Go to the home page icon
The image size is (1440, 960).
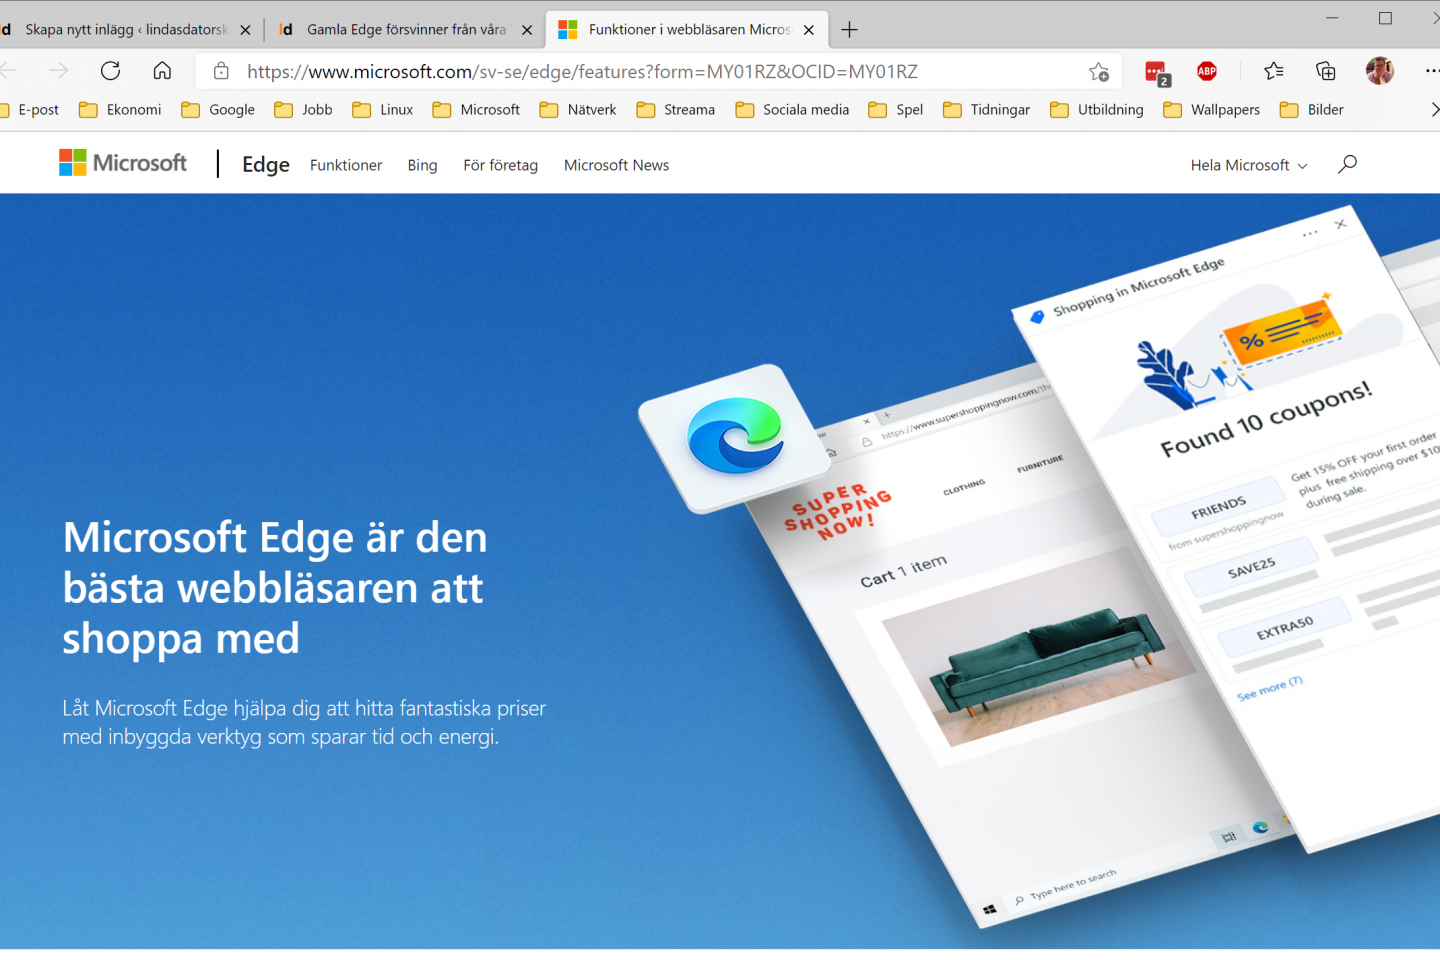pos(162,71)
